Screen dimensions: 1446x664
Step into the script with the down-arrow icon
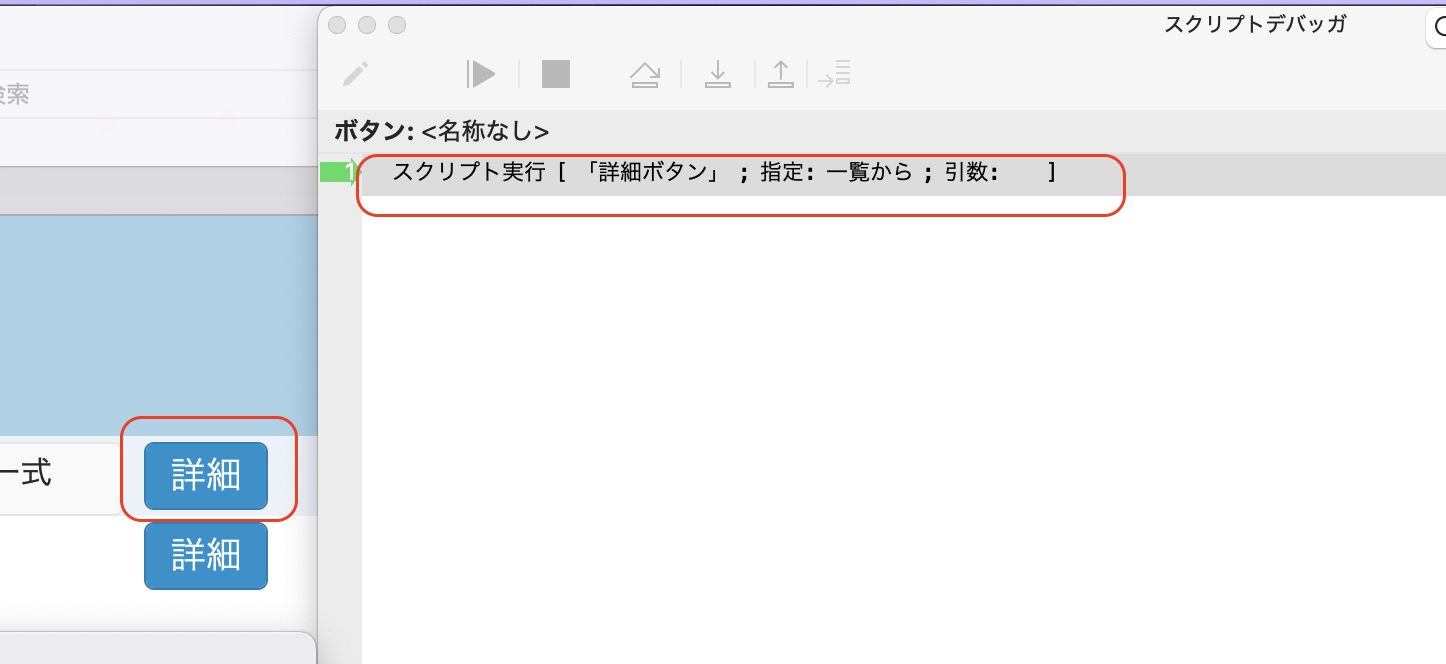718,73
